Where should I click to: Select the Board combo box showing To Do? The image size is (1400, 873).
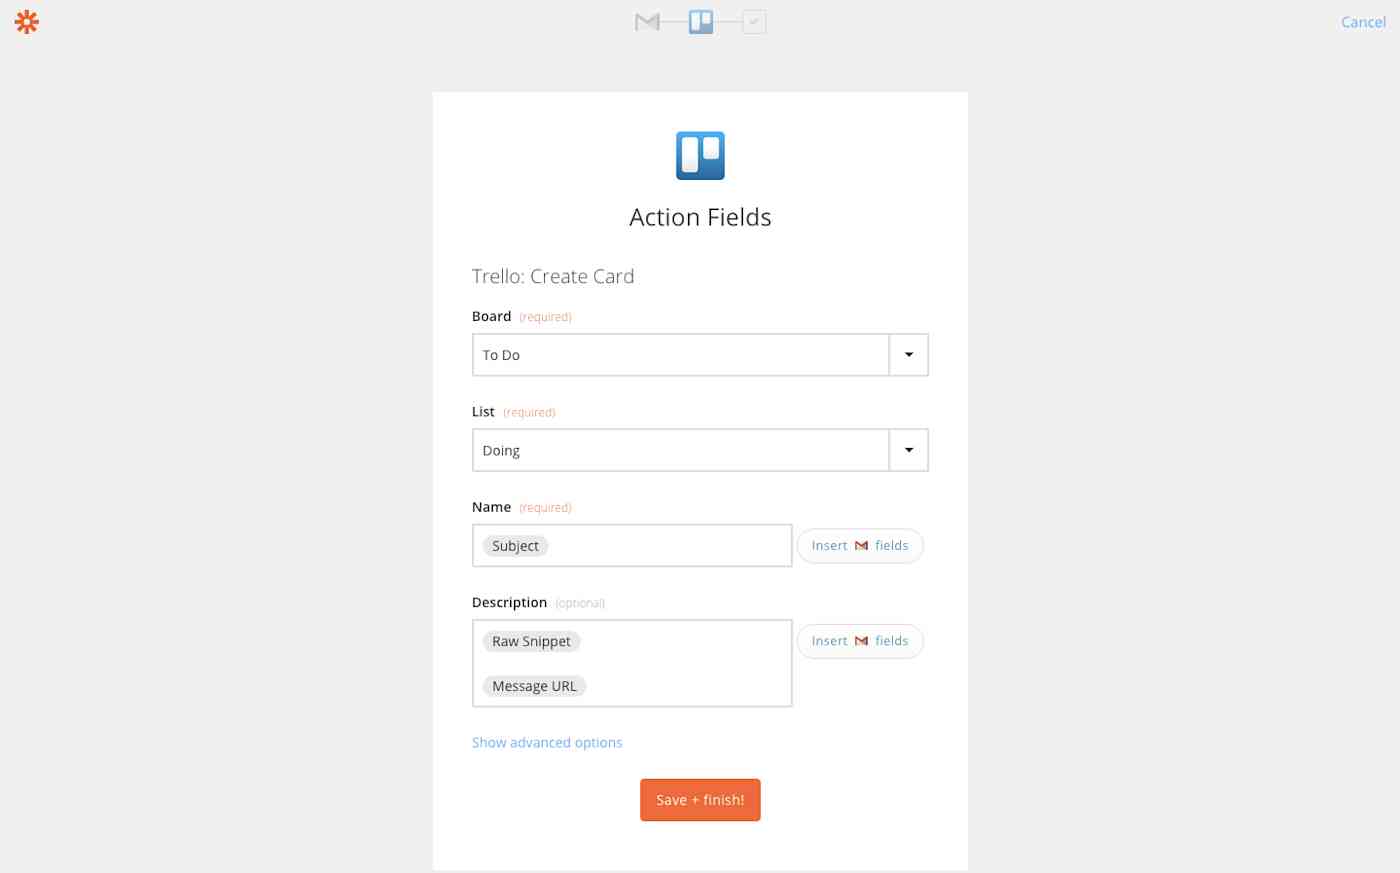[680, 354]
